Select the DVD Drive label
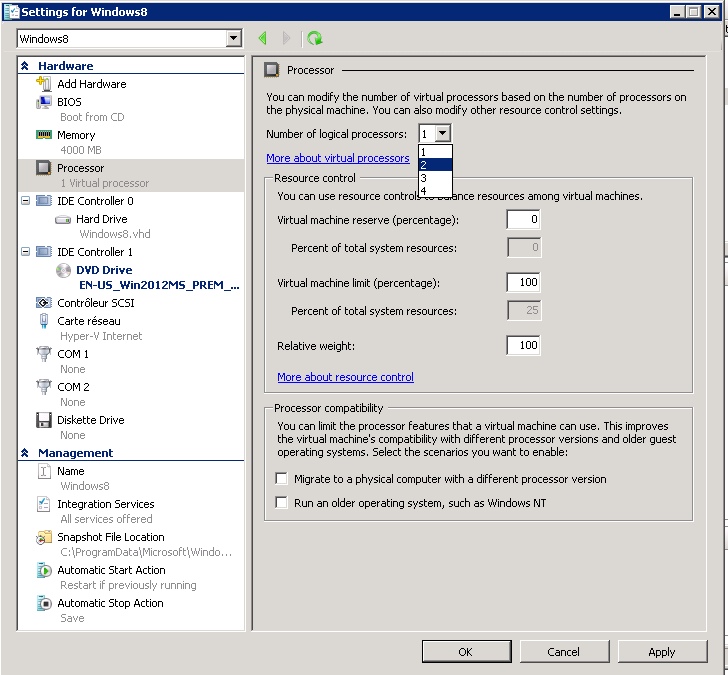 tap(104, 270)
